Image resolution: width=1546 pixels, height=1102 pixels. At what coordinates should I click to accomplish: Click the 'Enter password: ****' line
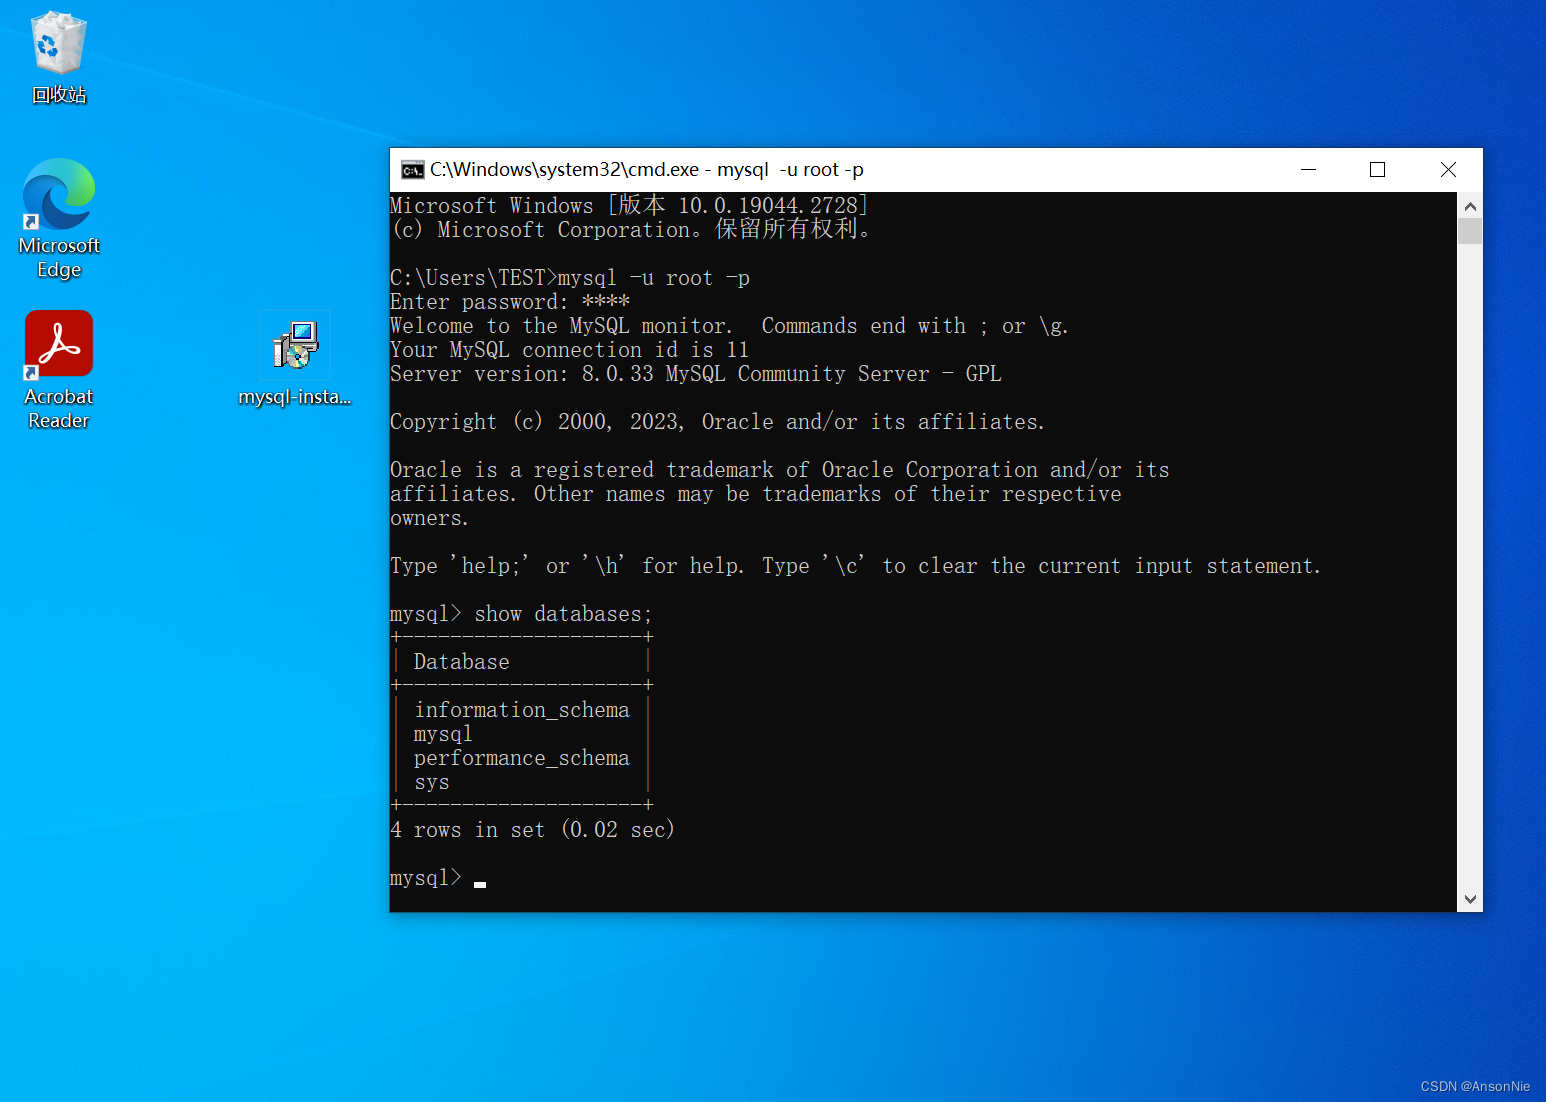pyautogui.click(x=510, y=302)
